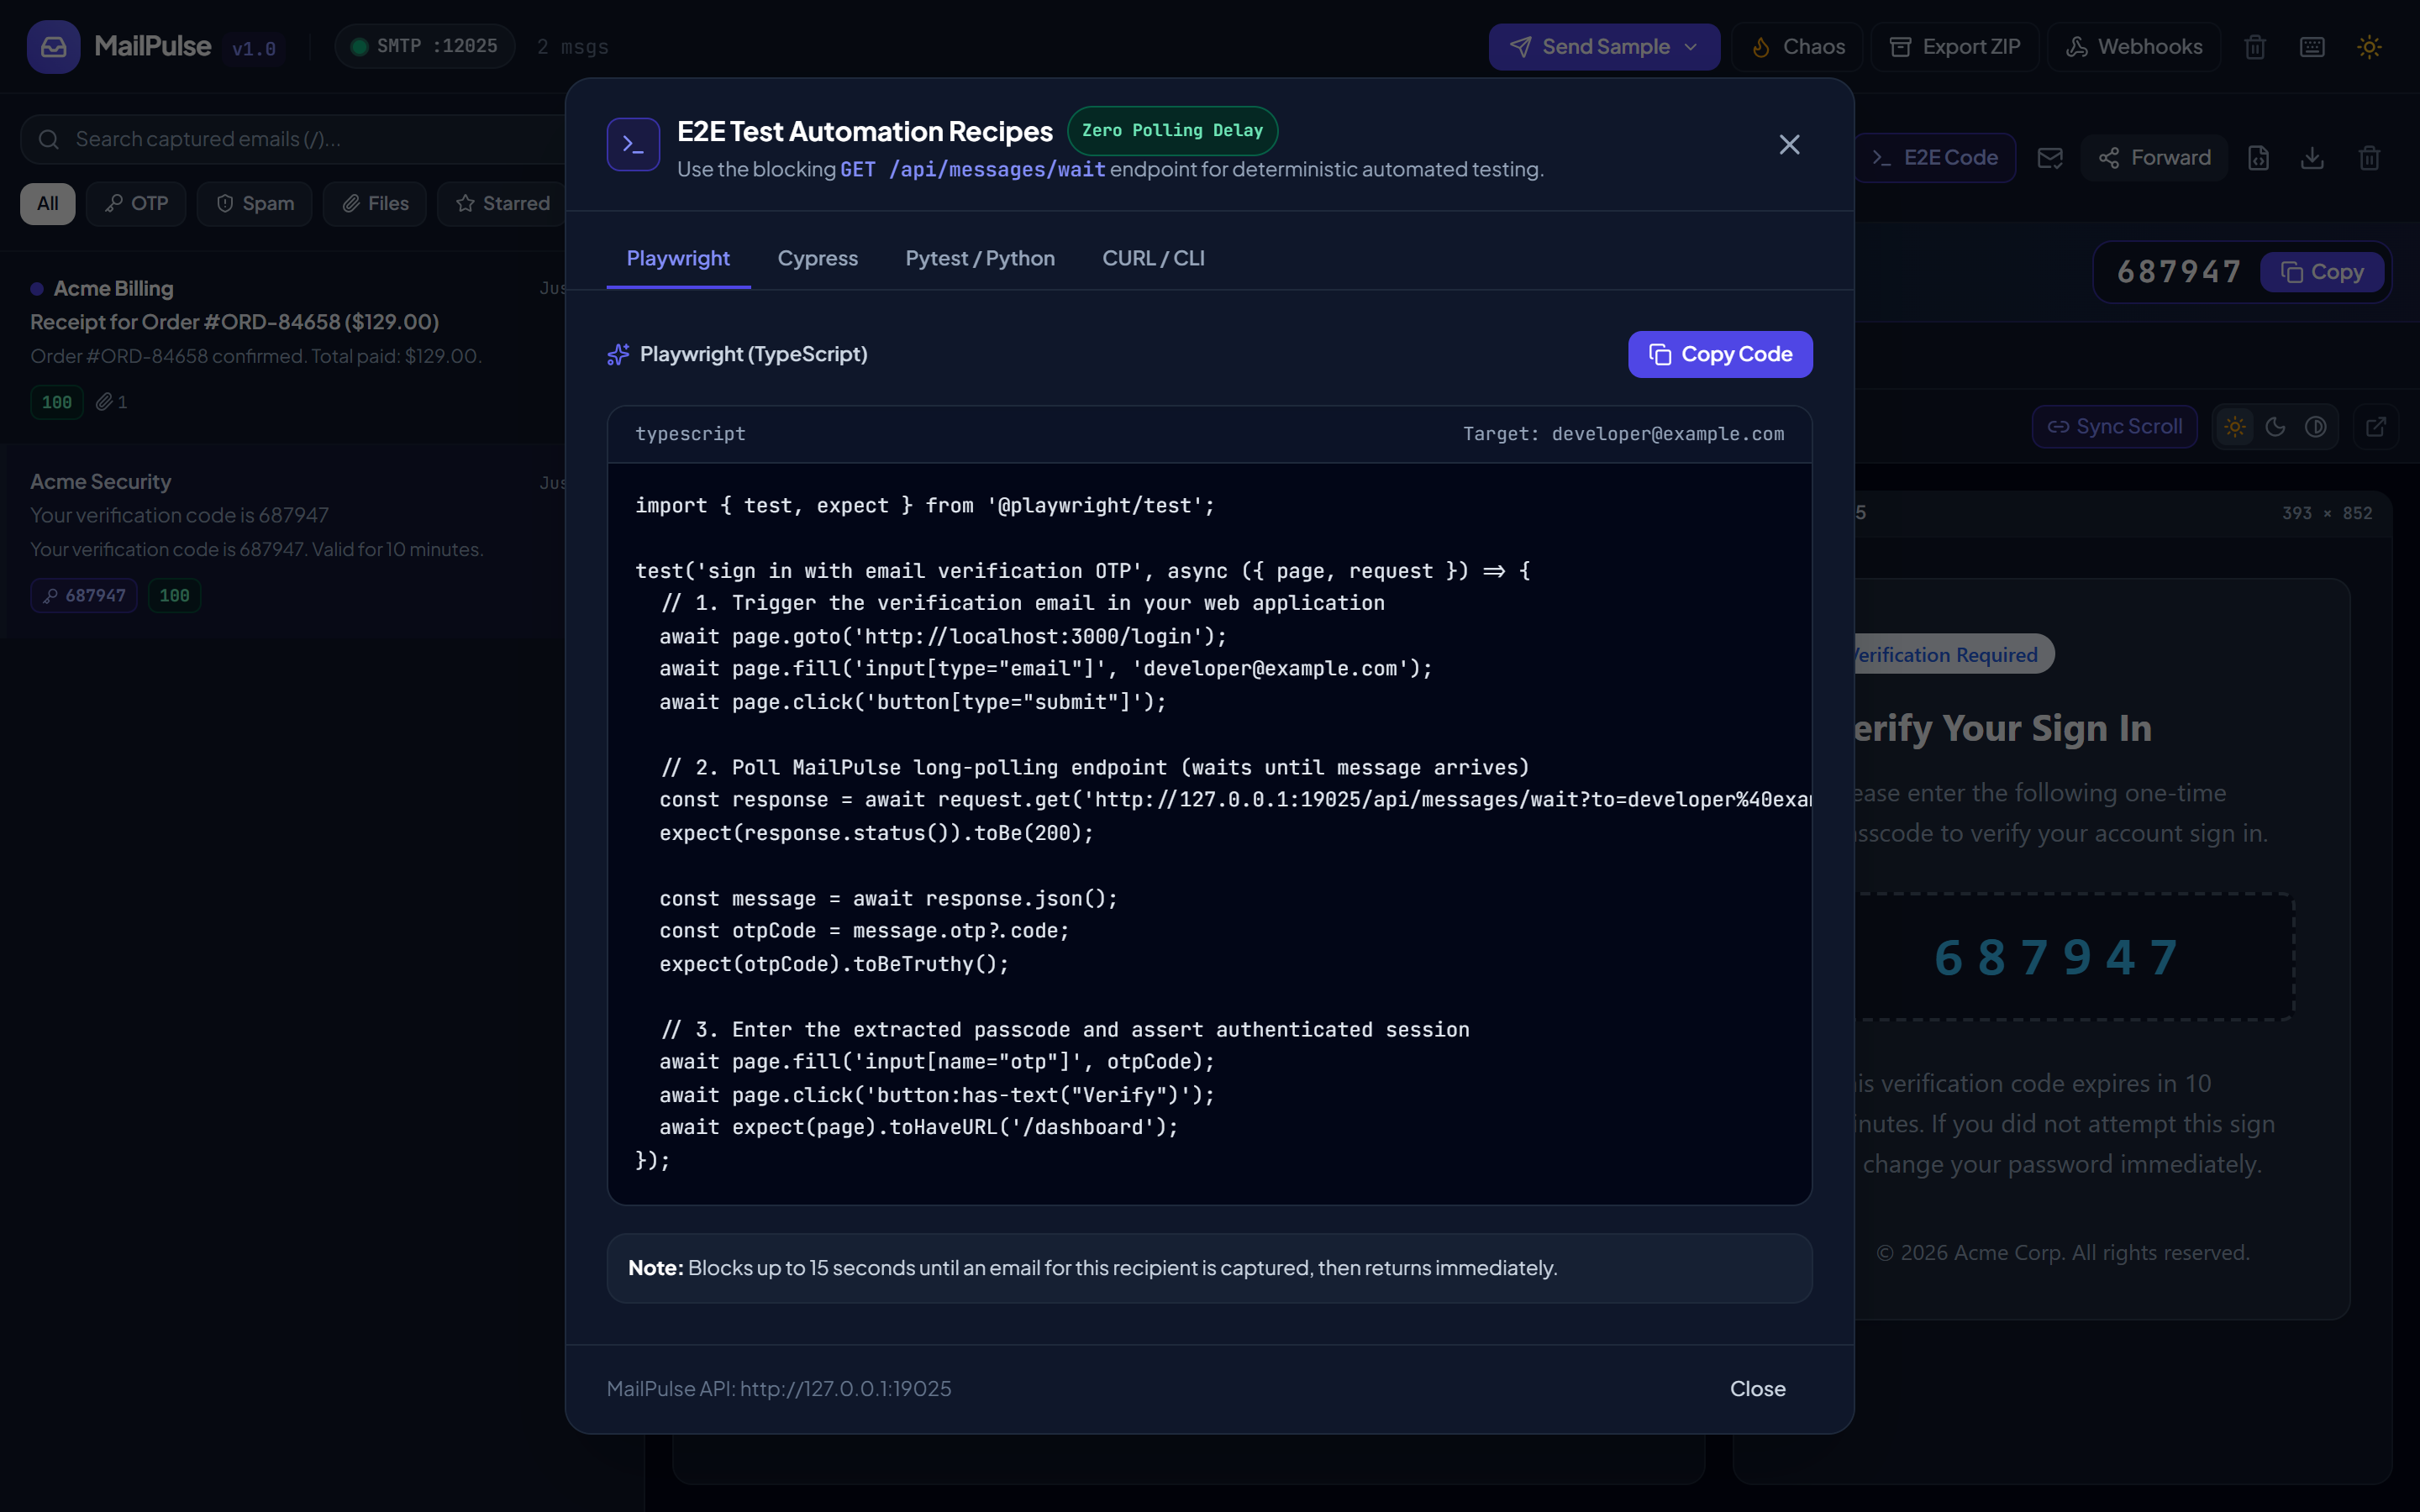Click the Copy Code button
Screen dimensions: 2420x1512
pos(1720,354)
